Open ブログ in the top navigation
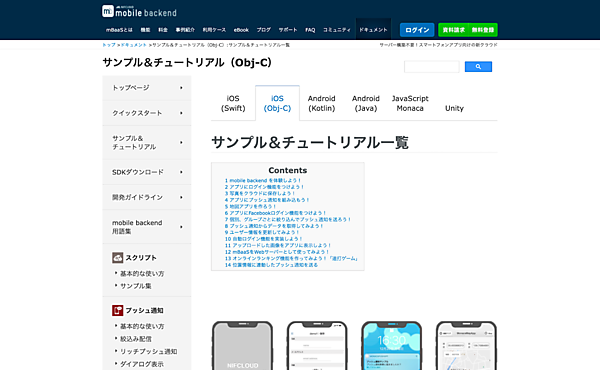Viewport: 600px width, 370px height. [264, 30]
